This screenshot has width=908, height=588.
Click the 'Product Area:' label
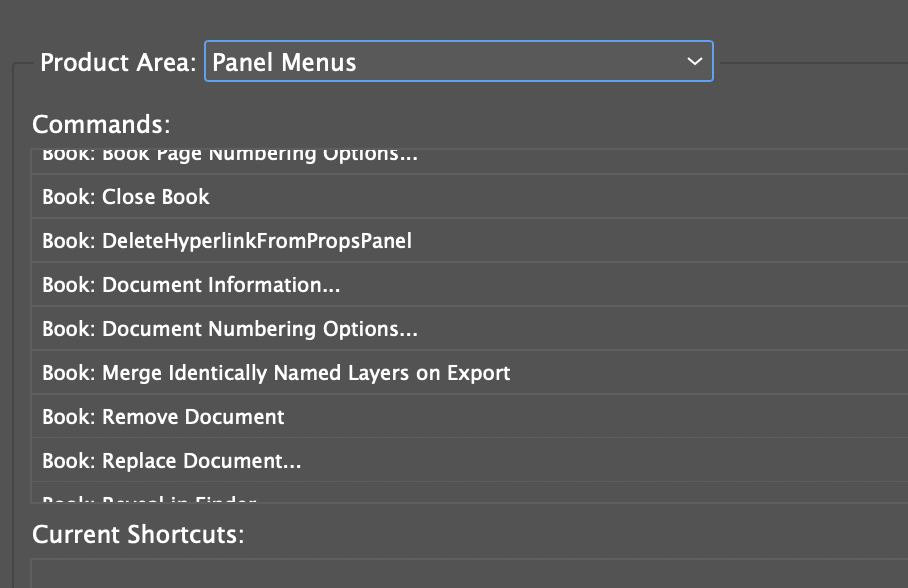tap(118, 62)
